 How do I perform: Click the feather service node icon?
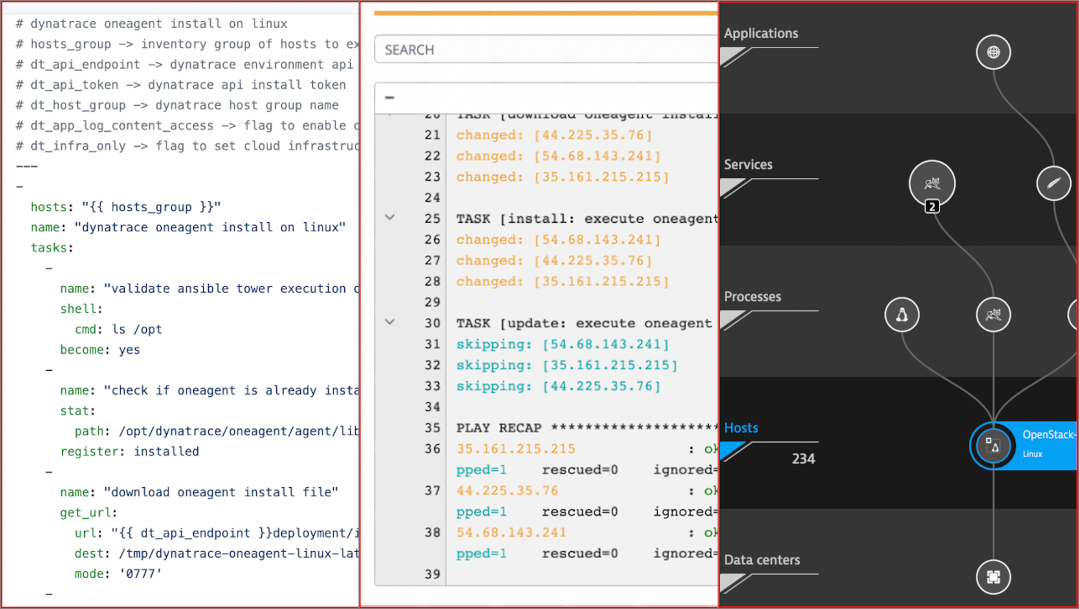1053,183
